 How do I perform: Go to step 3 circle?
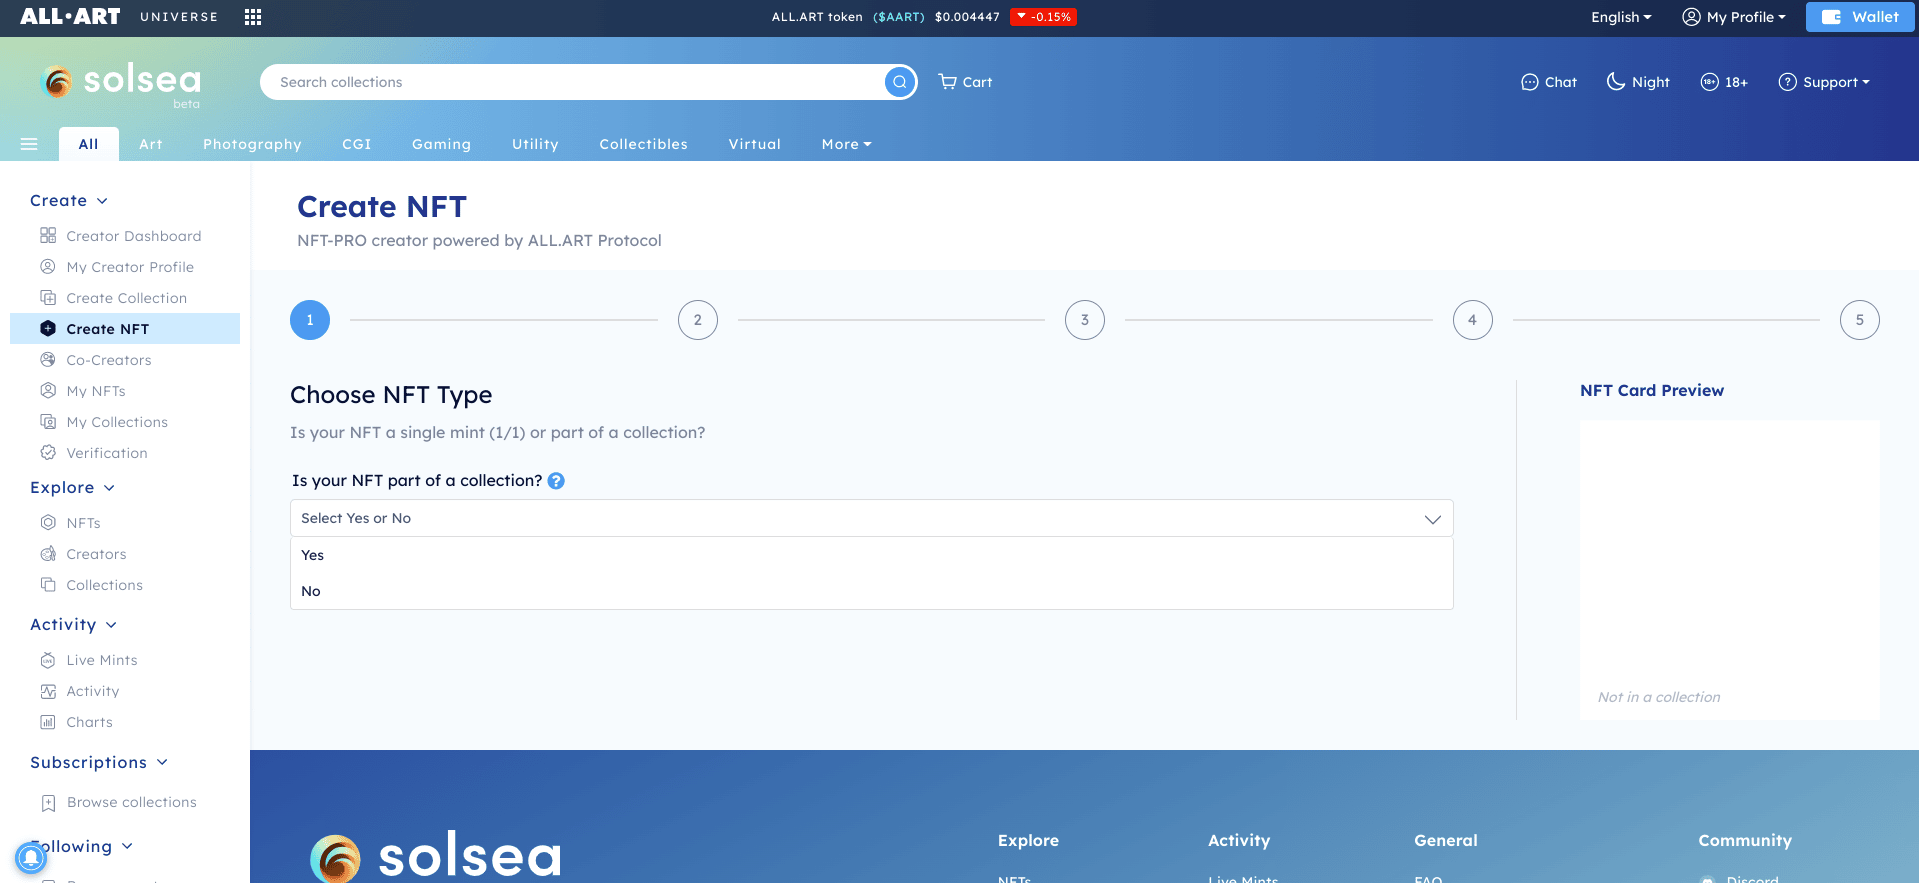1085,320
